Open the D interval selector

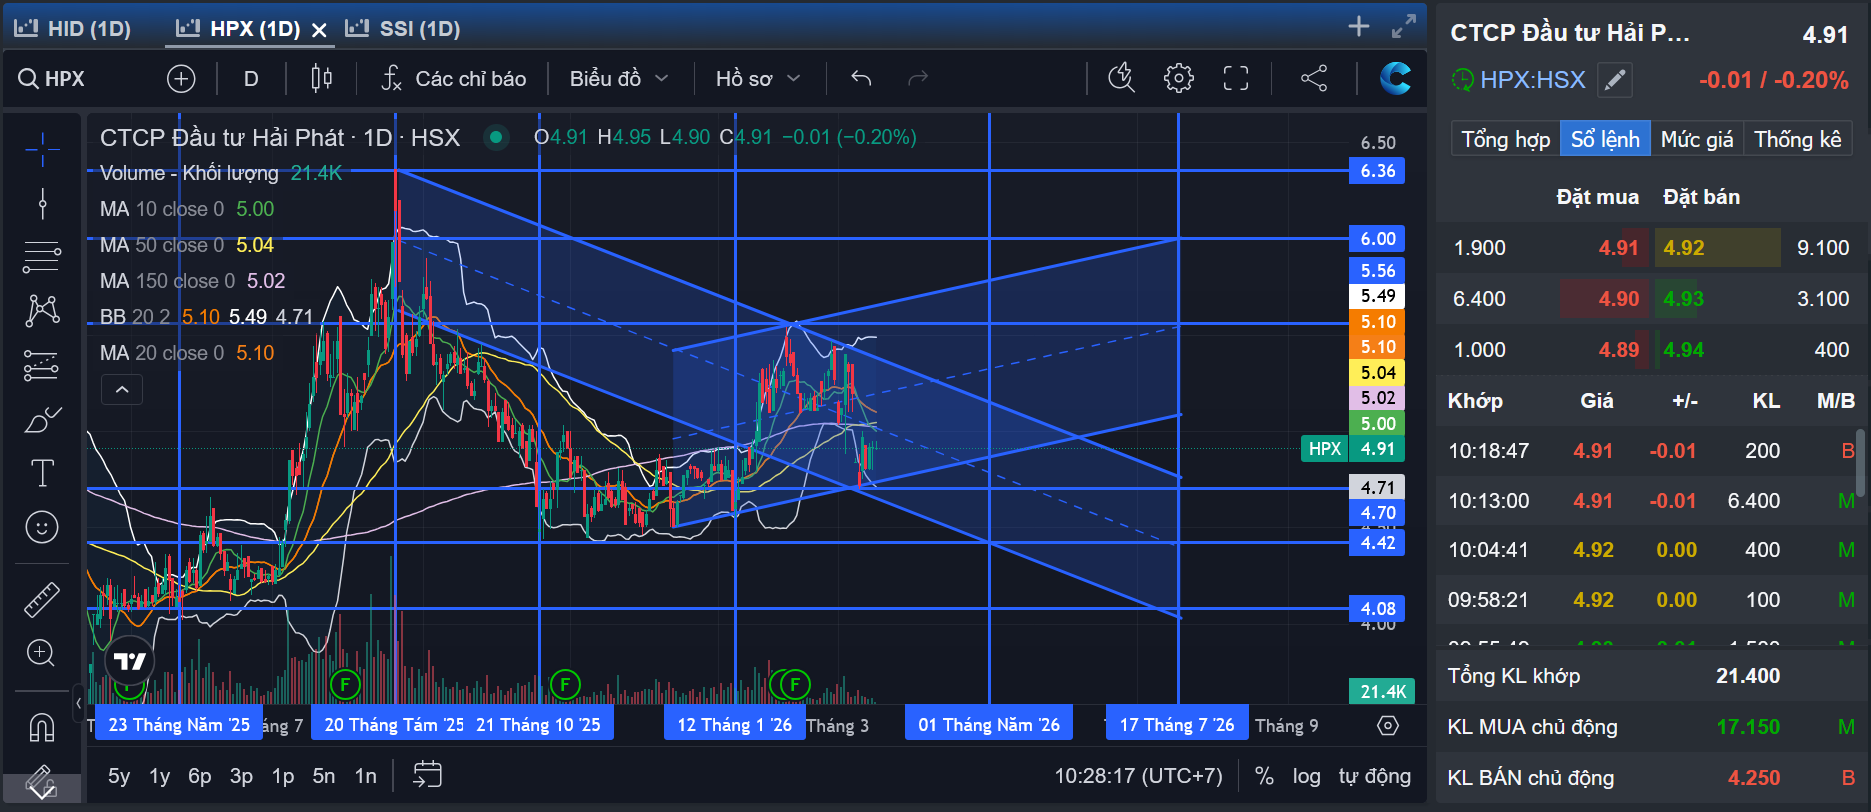(251, 79)
